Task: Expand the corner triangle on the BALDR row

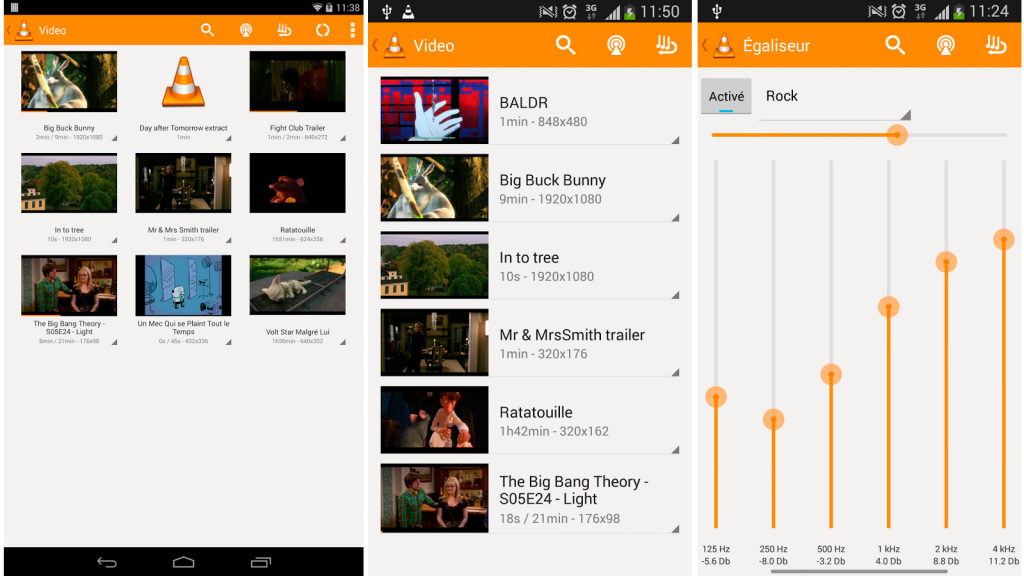Action: click(x=675, y=139)
